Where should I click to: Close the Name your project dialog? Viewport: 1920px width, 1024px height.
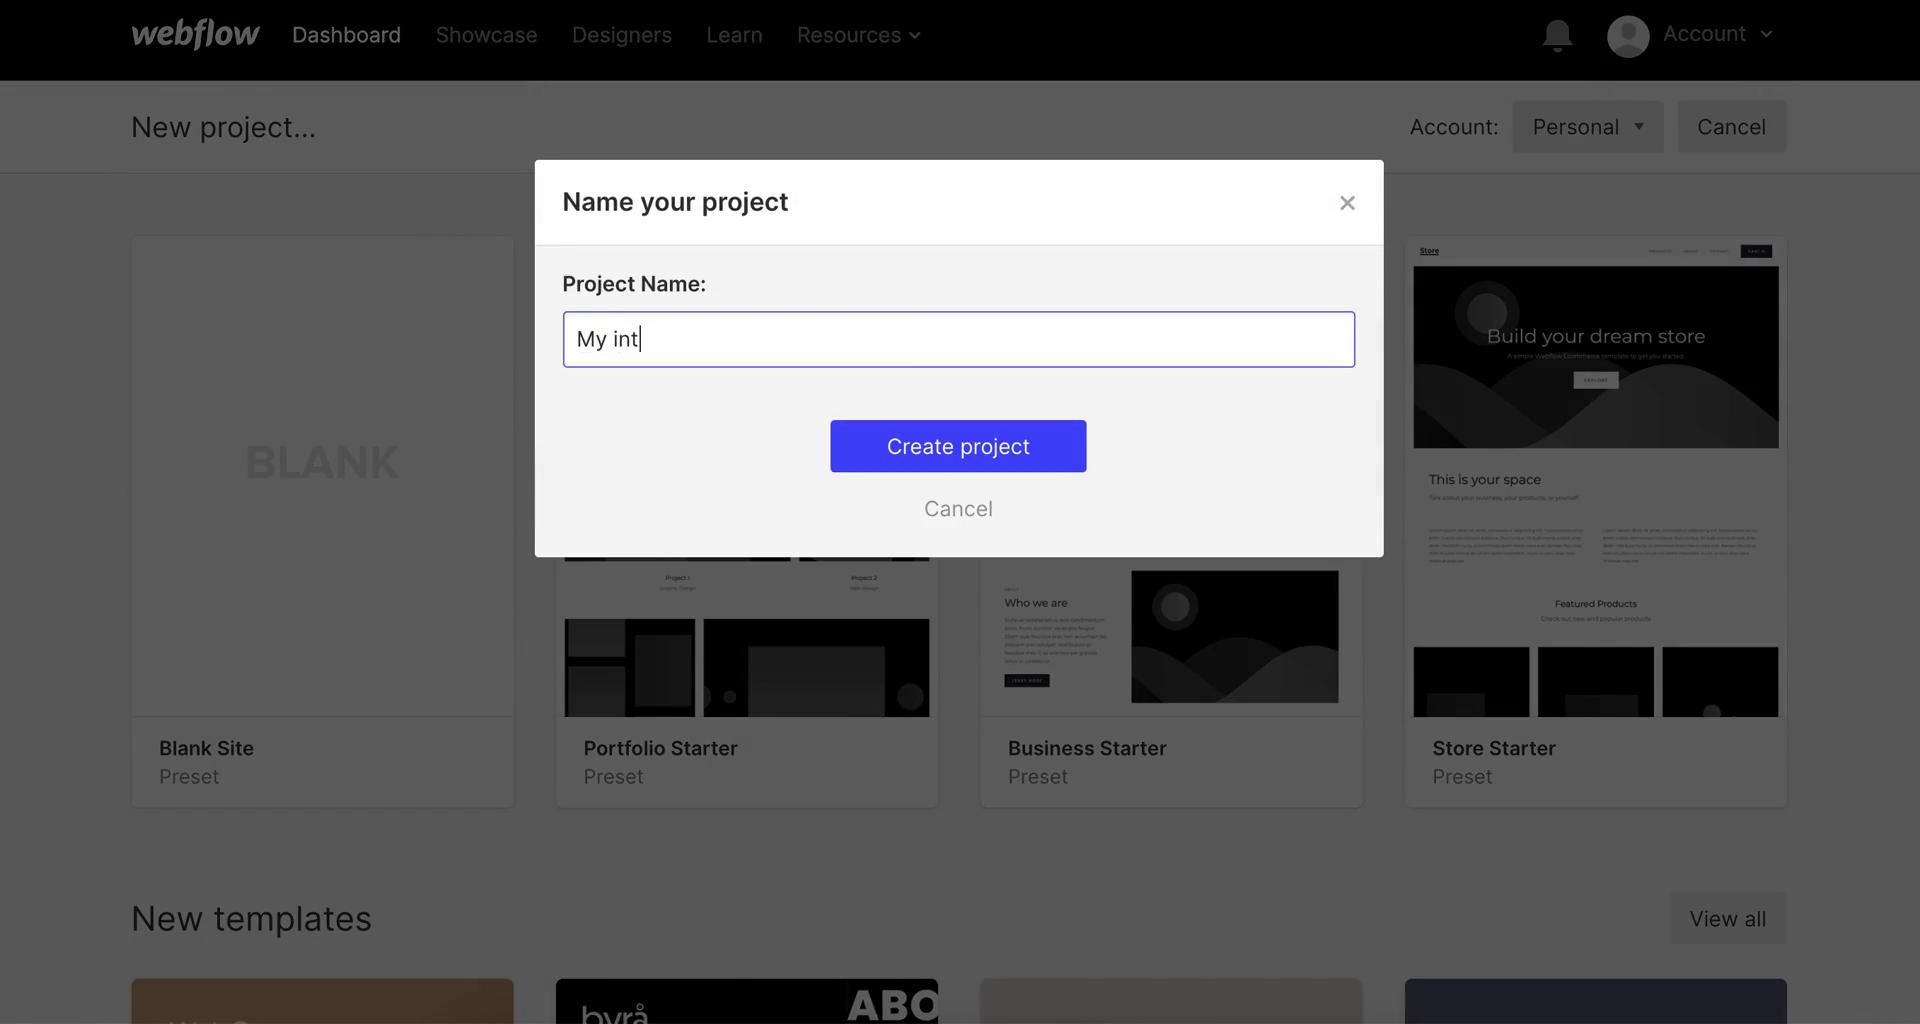(1347, 203)
